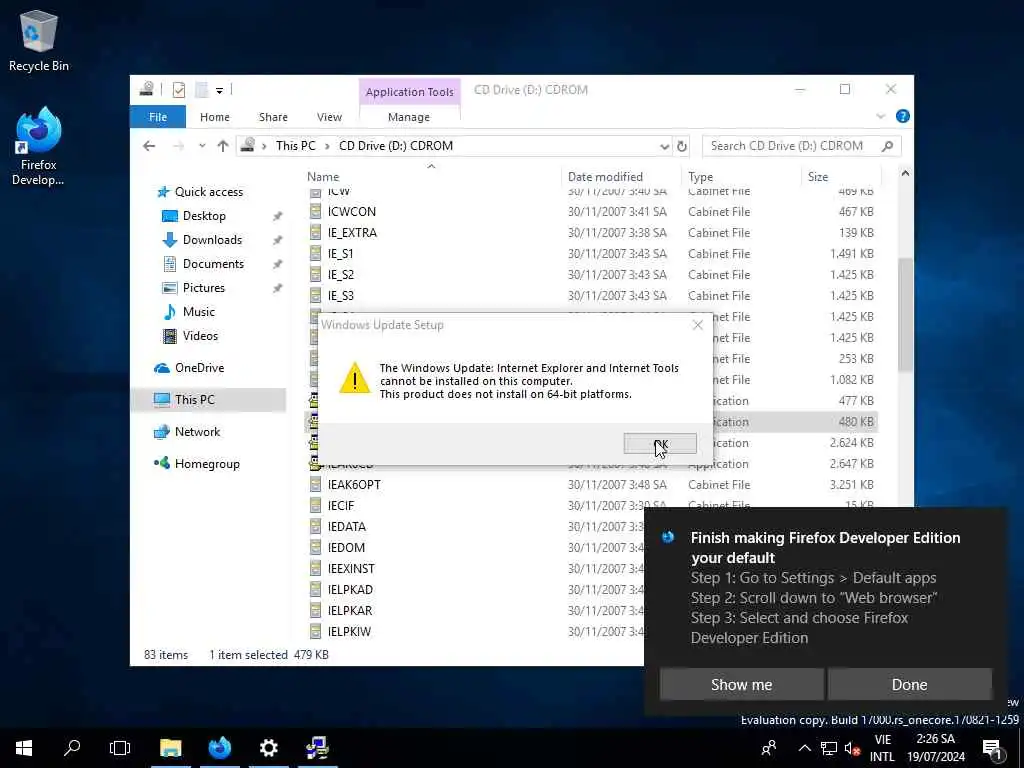The image size is (1024, 768).
Task: Open the Recent locations dropdown arrow
Action: (202, 146)
